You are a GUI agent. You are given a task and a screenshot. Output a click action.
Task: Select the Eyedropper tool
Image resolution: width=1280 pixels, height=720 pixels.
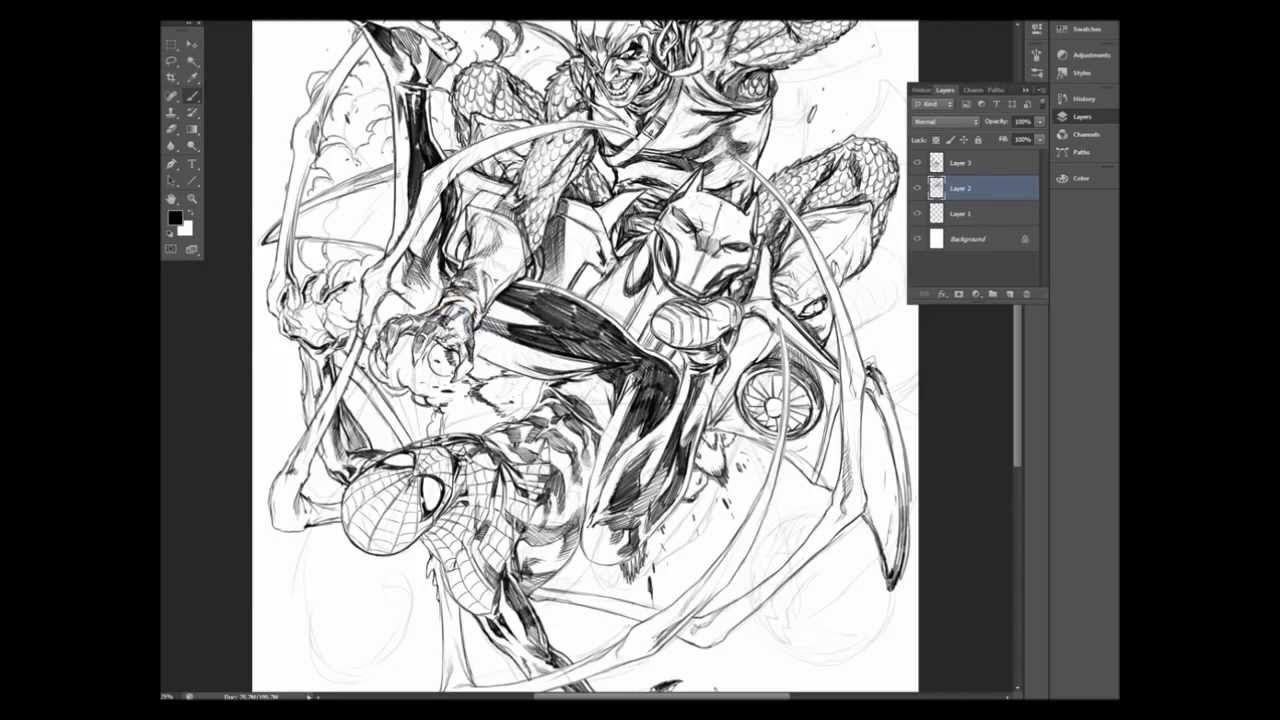point(191,78)
